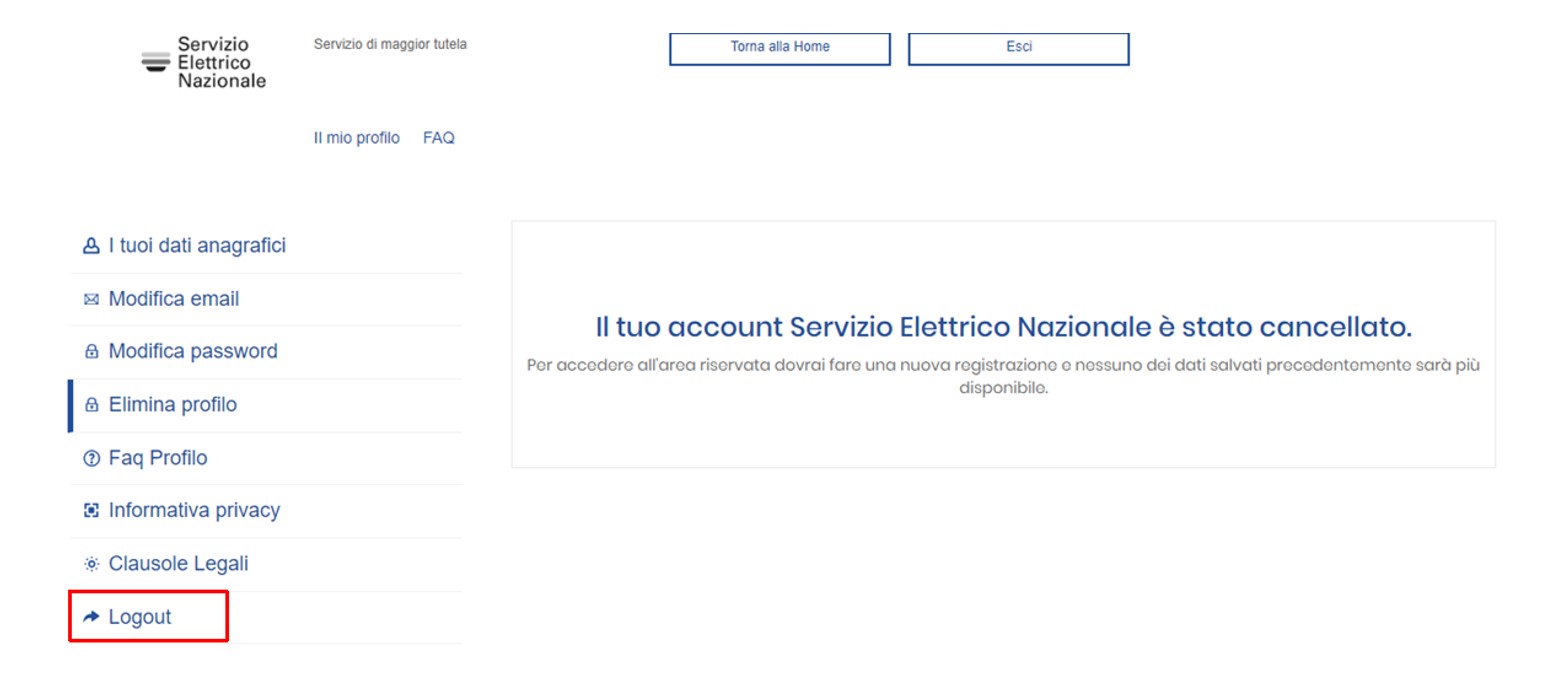
Task: Click the lock icon beside Modifica password
Action: 92,352
